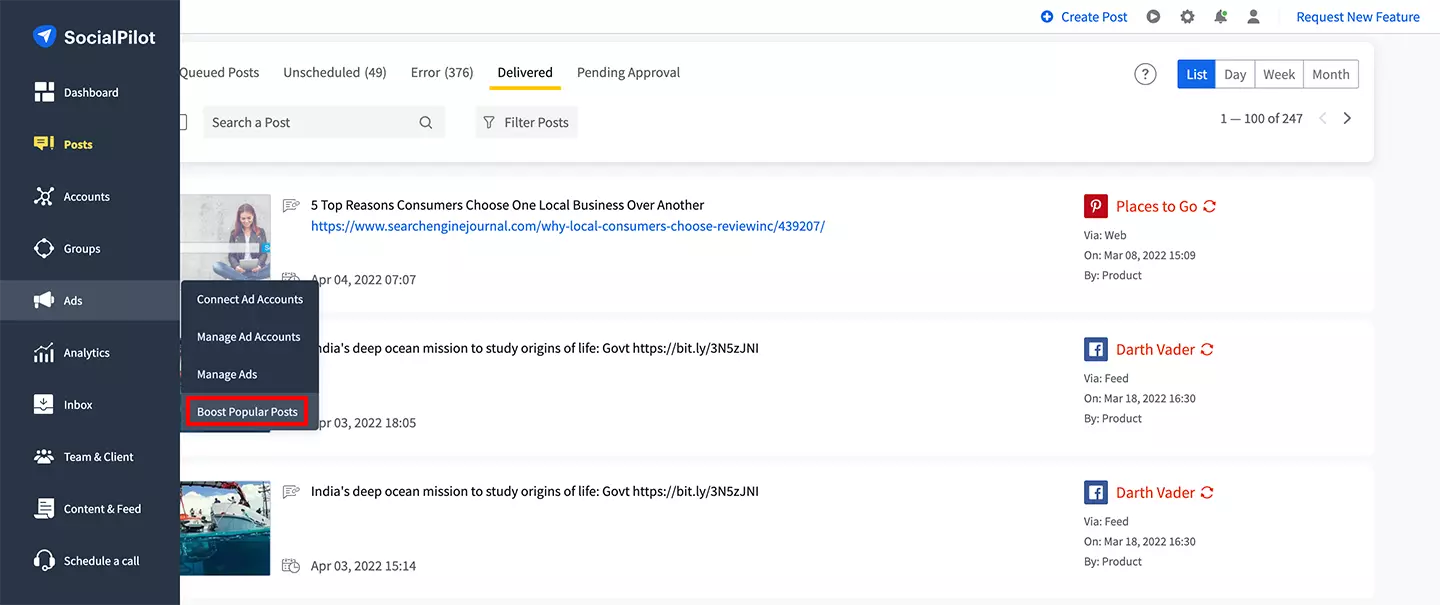Click Pinterest icon beside Places to Go
Image resolution: width=1440 pixels, height=605 pixels.
(x=1096, y=206)
